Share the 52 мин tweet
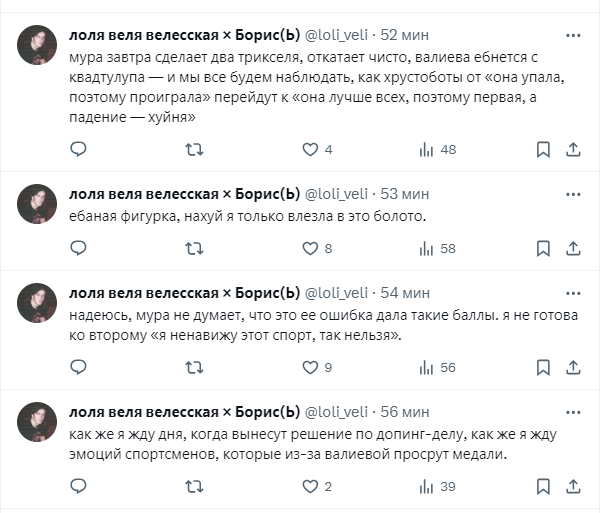 (574, 149)
